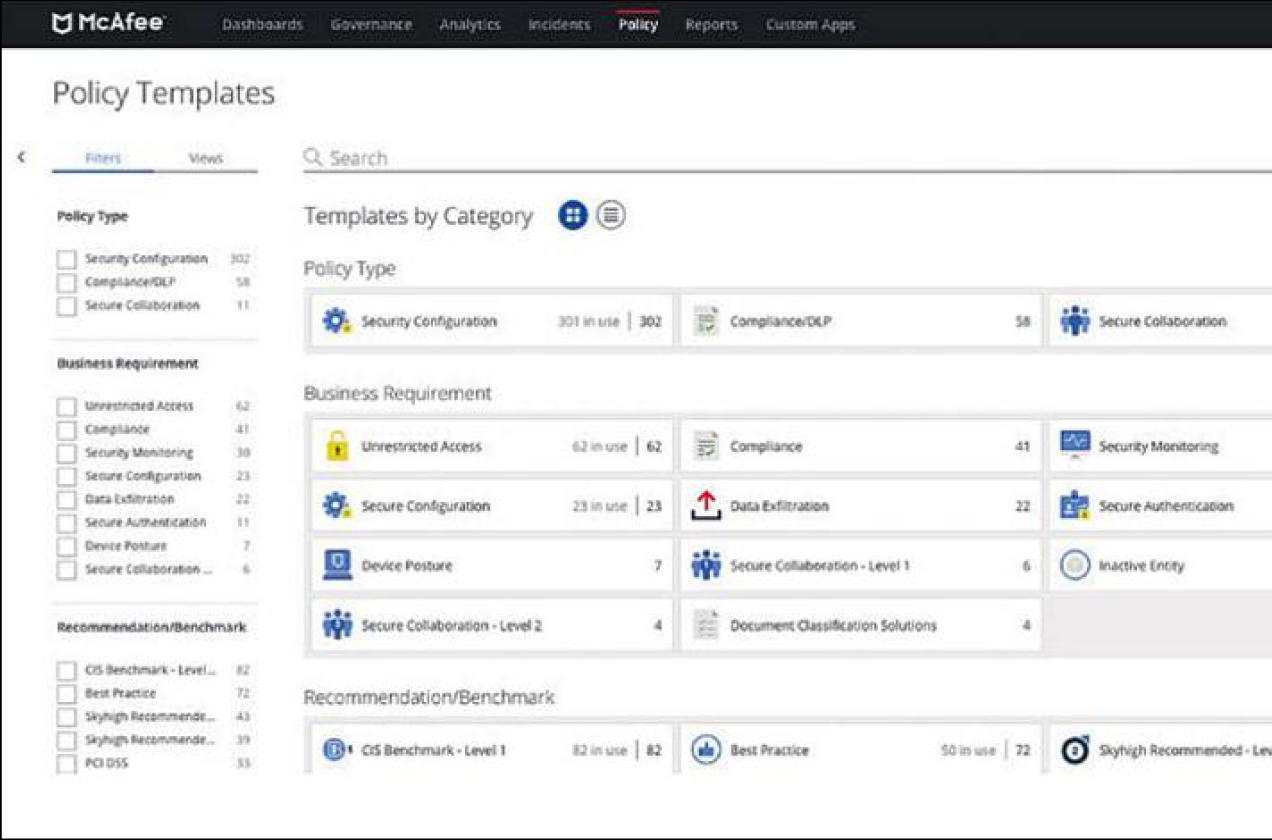Switch to the Filters tab
Viewport: 1272px width, 840px height.
(x=103, y=158)
